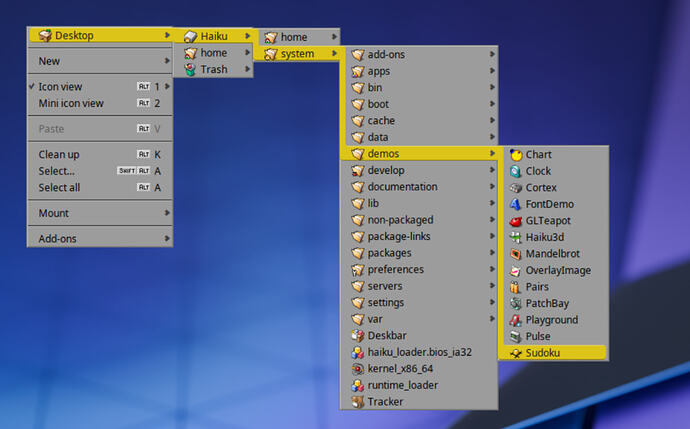The height and width of the screenshot is (429, 690).
Task: Click the runtime_loader file icon
Action: tap(358, 385)
